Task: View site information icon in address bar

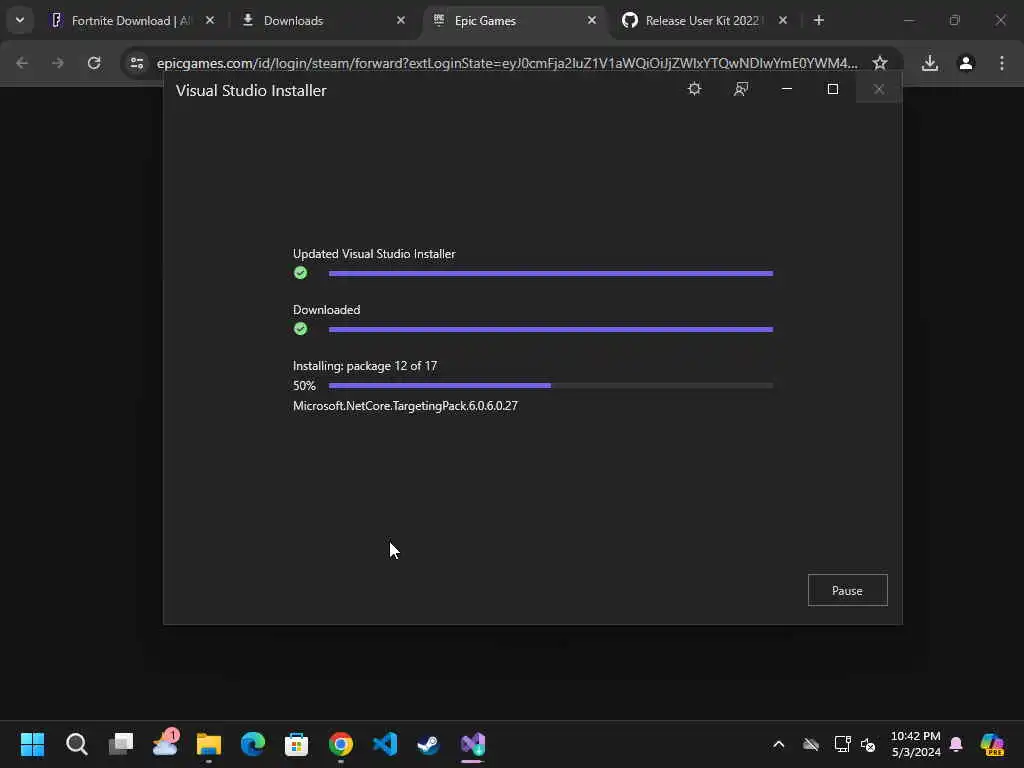Action: click(136, 63)
